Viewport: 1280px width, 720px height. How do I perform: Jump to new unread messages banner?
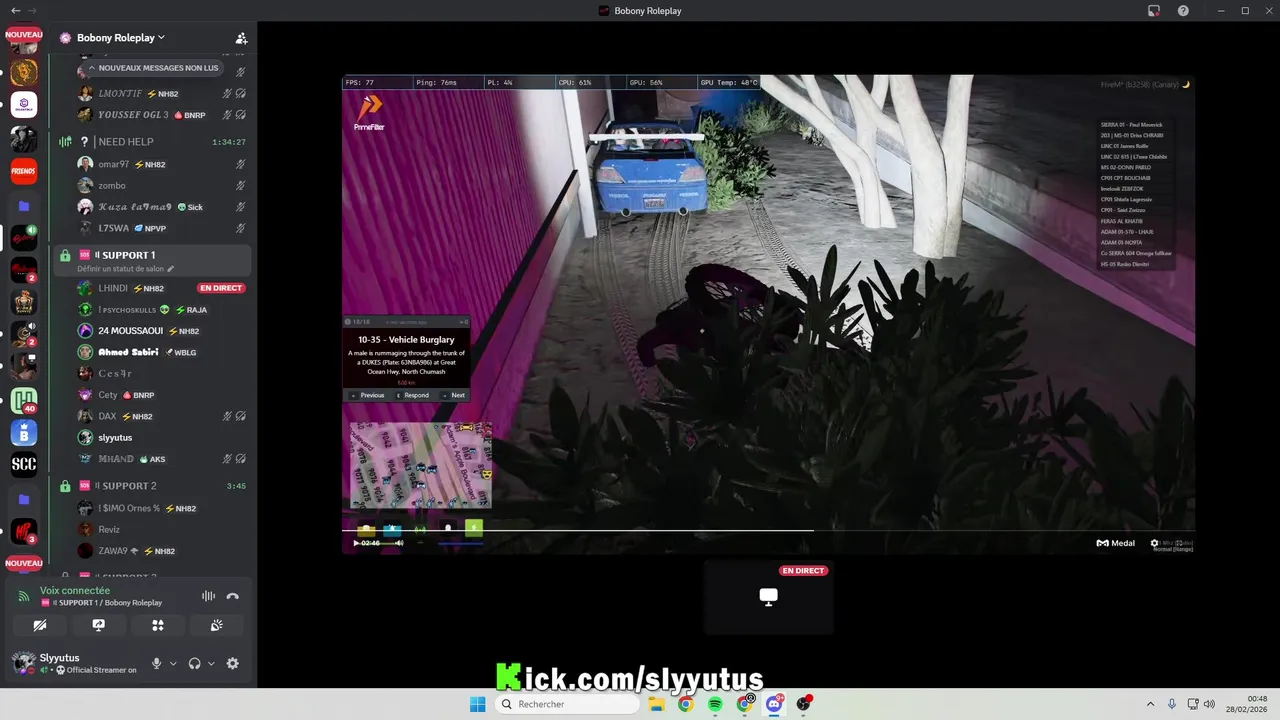[152, 68]
